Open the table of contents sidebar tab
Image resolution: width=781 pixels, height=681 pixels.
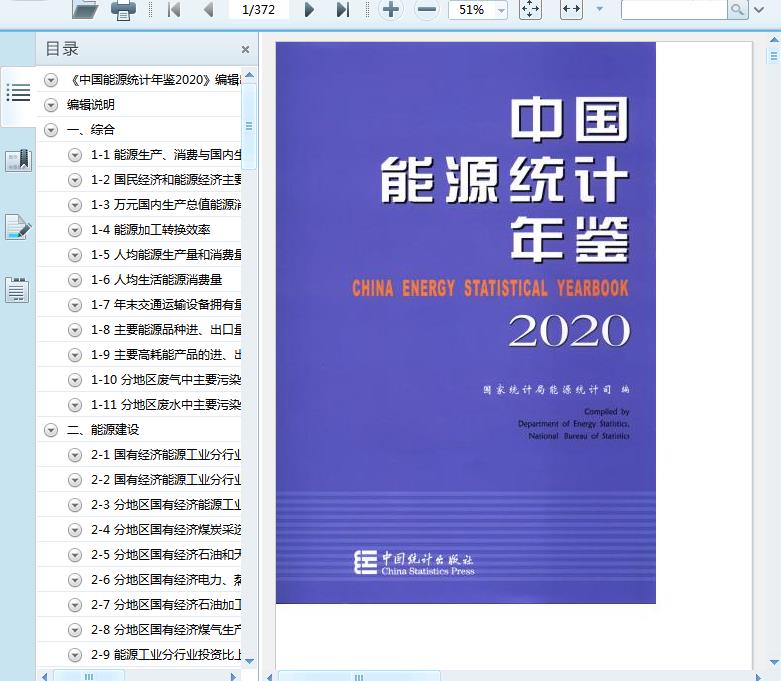18,93
